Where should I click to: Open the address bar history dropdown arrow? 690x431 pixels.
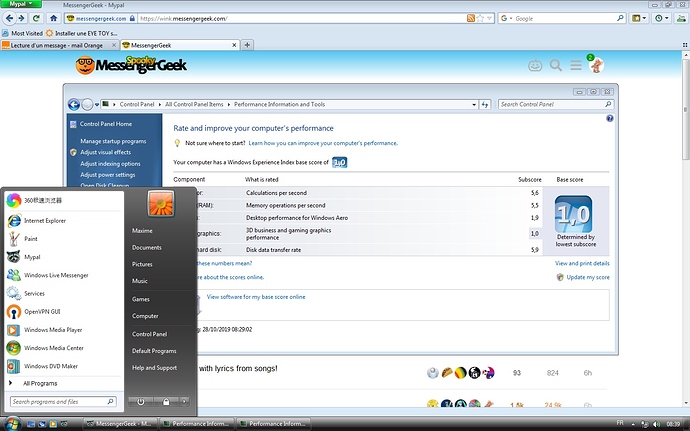coord(489,18)
